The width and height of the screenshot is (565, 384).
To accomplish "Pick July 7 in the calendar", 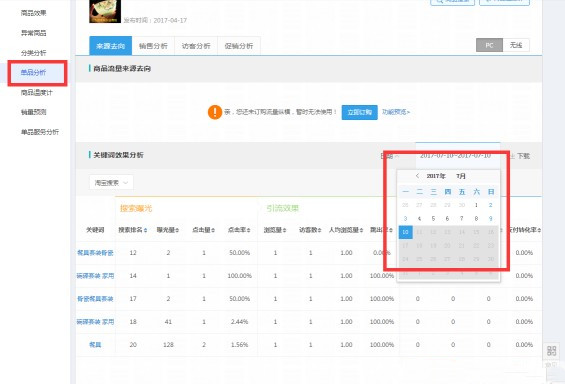I will click(x=462, y=219).
